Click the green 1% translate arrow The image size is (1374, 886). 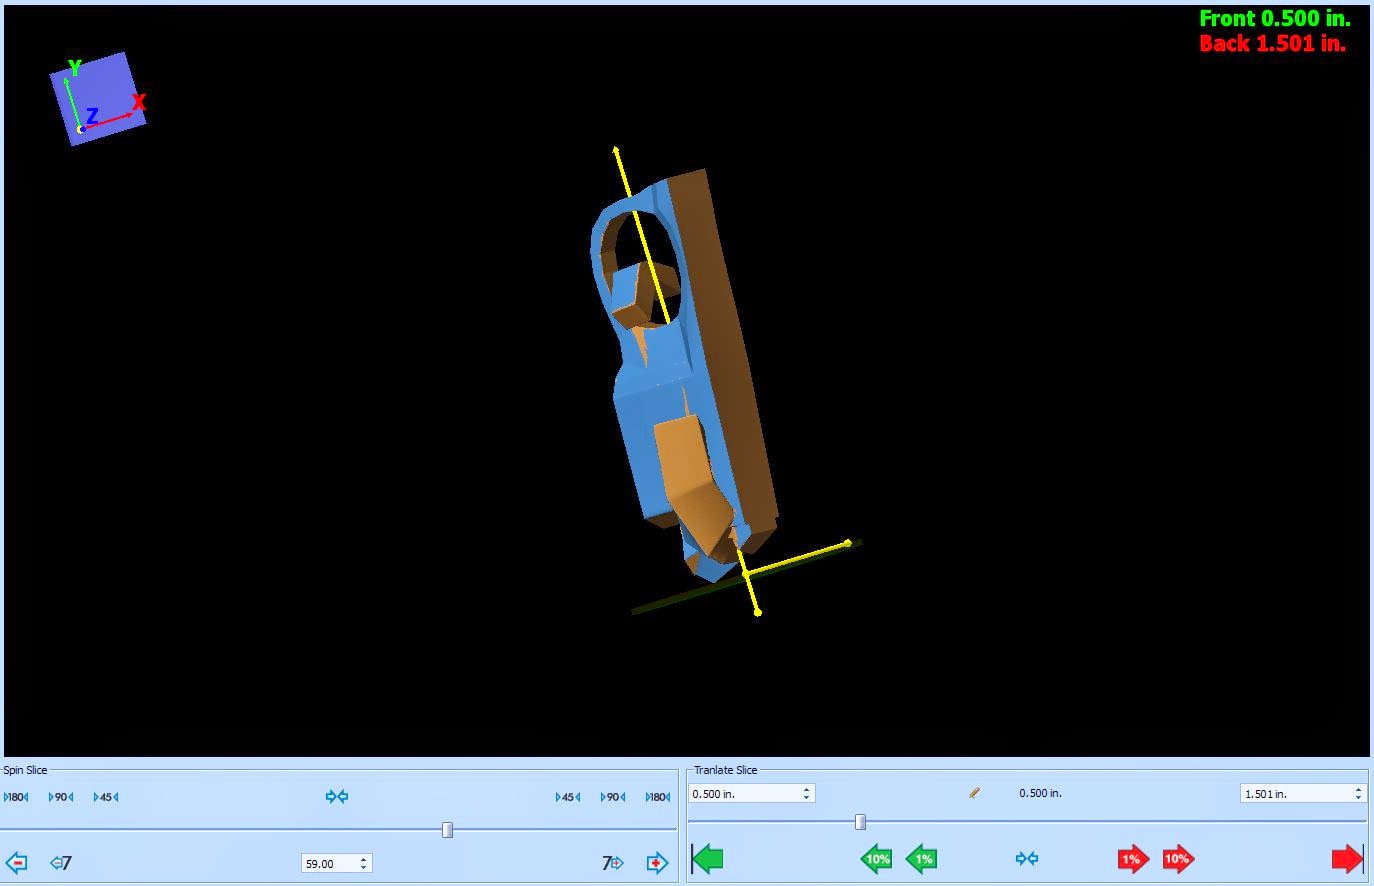(x=921, y=858)
